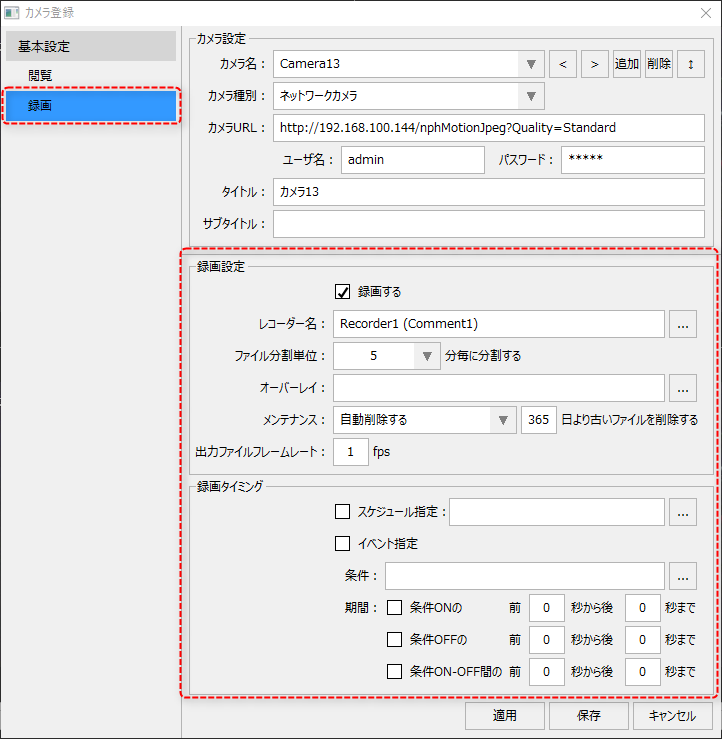Click the previous camera arrow button
722x739 pixels.
[563, 64]
